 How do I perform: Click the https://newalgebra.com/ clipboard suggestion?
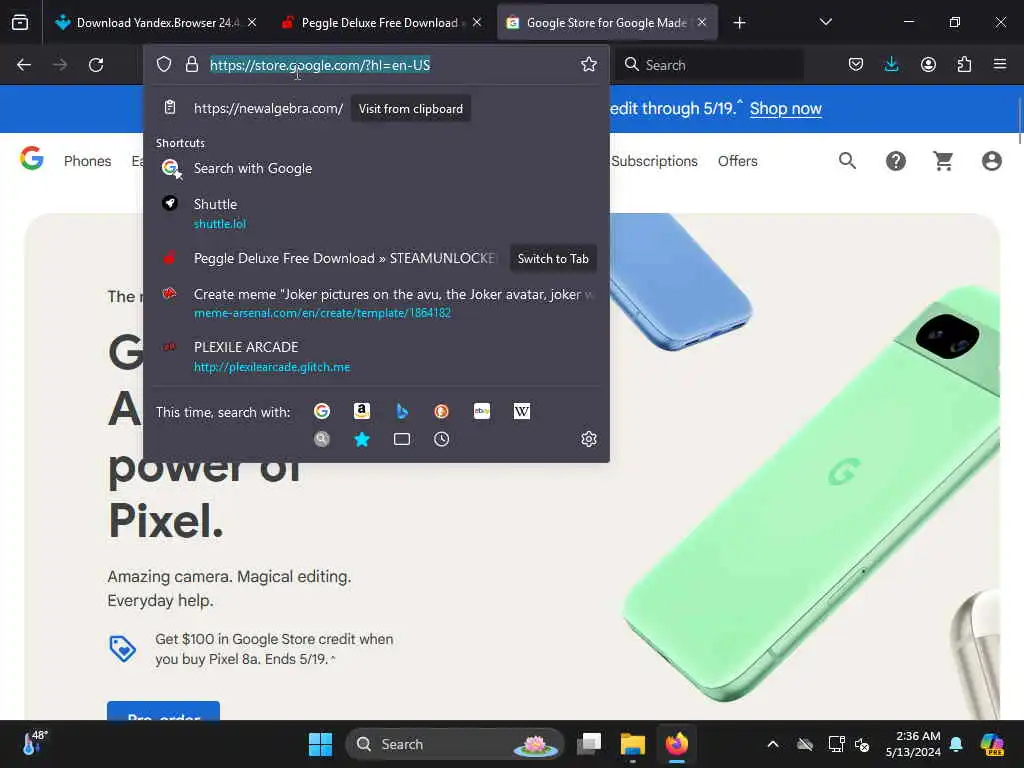click(268, 108)
